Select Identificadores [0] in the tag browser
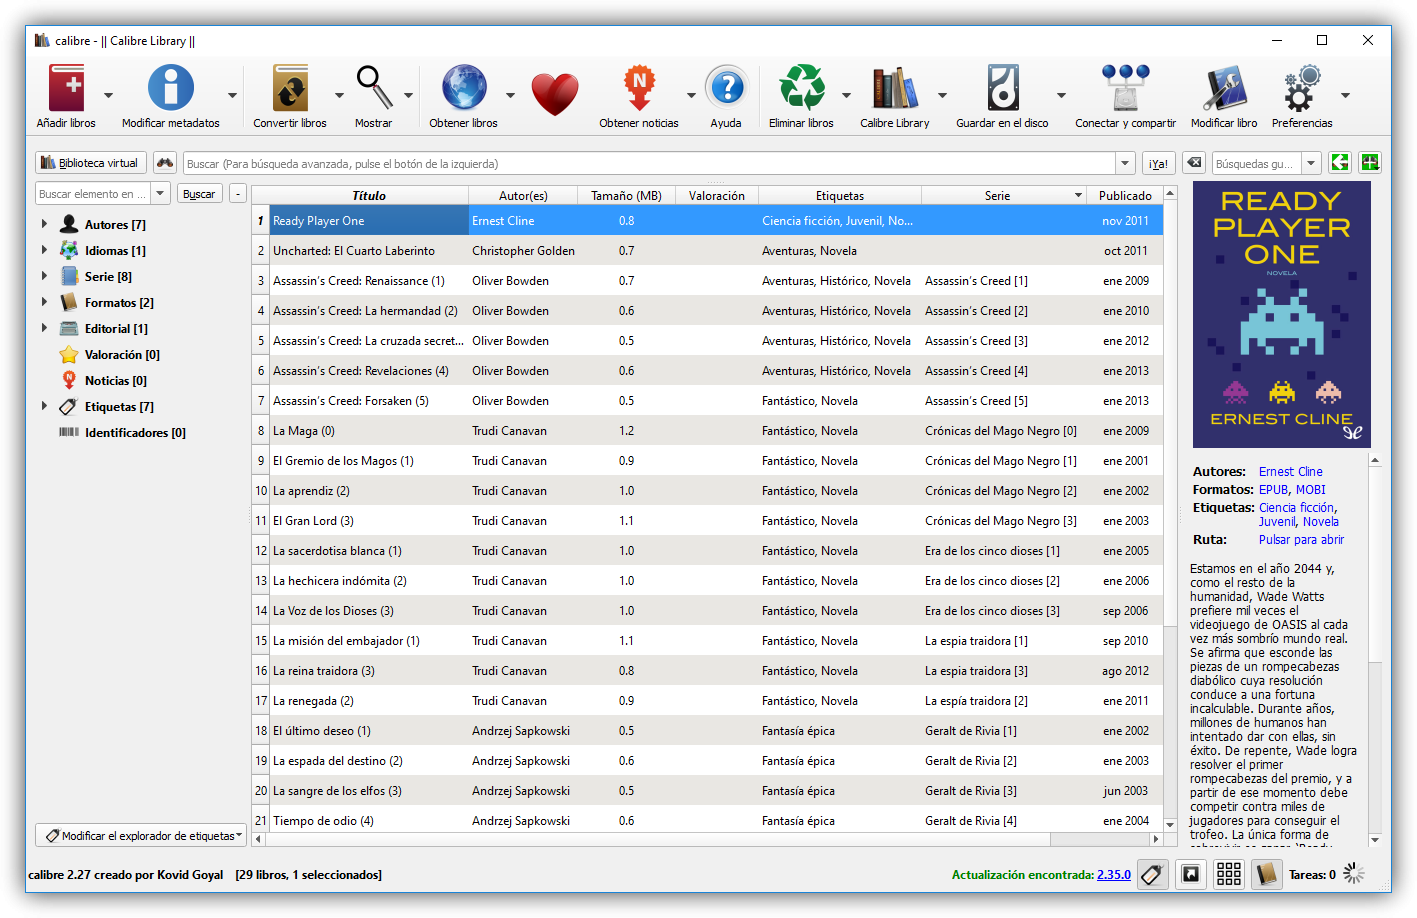The height and width of the screenshot is (918, 1417). point(135,432)
